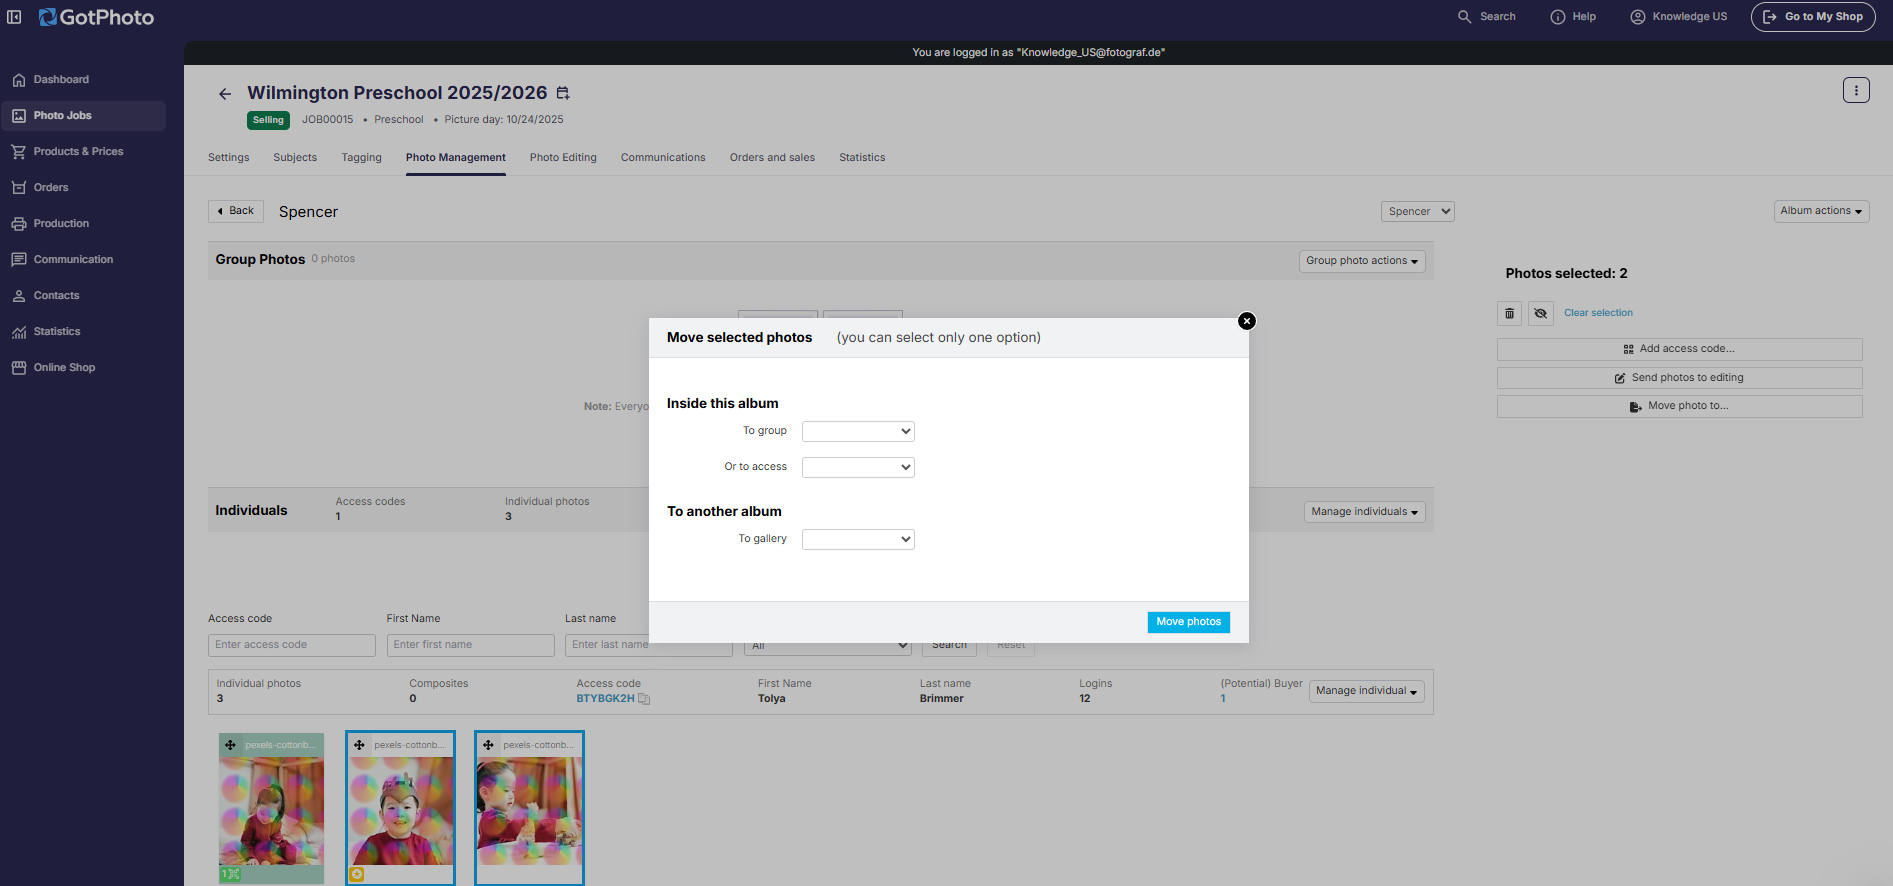
Task: Click the Enter first name field
Action: coord(471,645)
